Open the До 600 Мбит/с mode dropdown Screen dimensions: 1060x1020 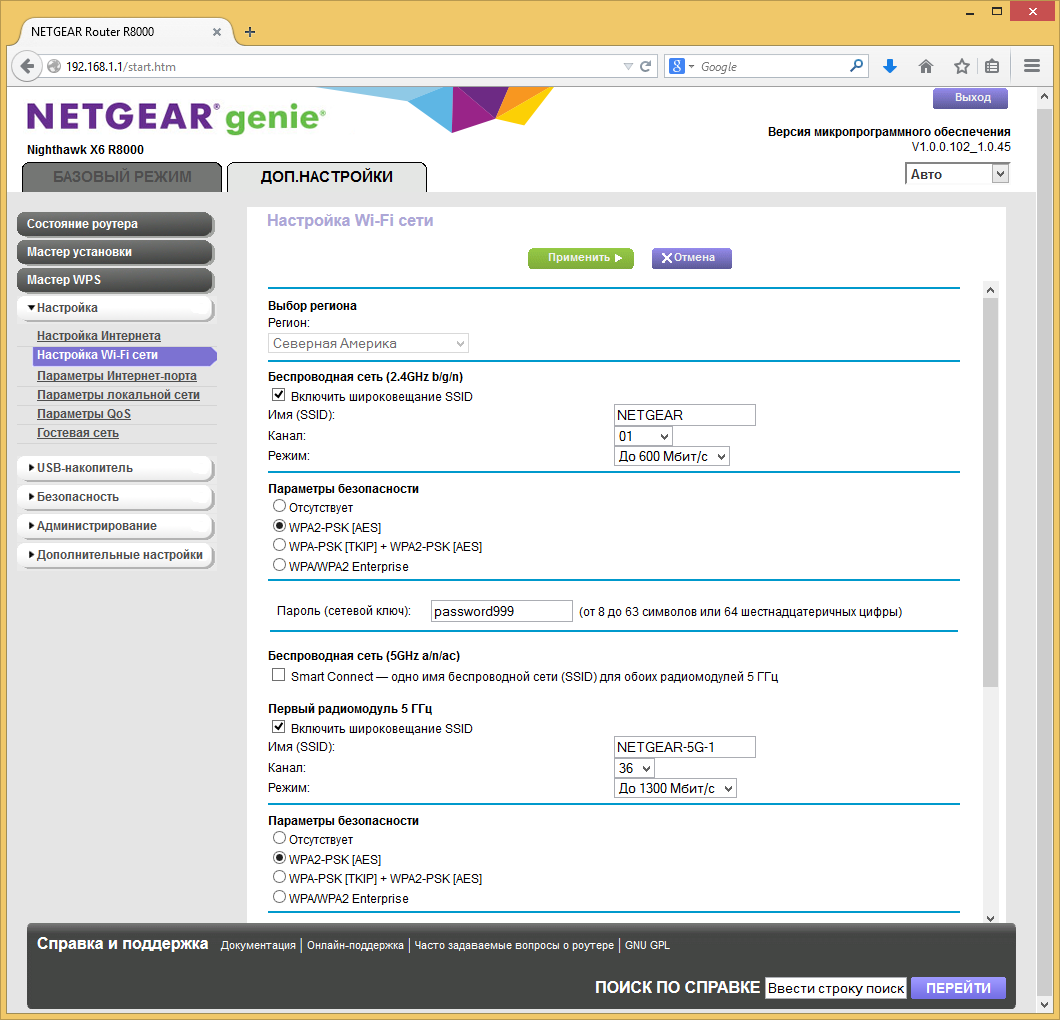[x=671, y=457]
